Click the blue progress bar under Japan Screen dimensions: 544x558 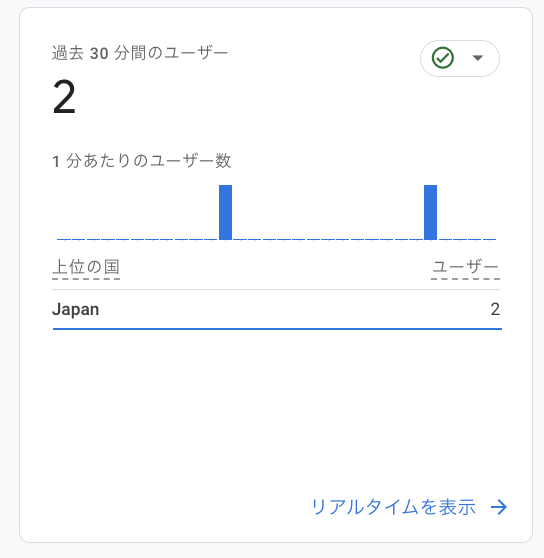[x=277, y=329]
